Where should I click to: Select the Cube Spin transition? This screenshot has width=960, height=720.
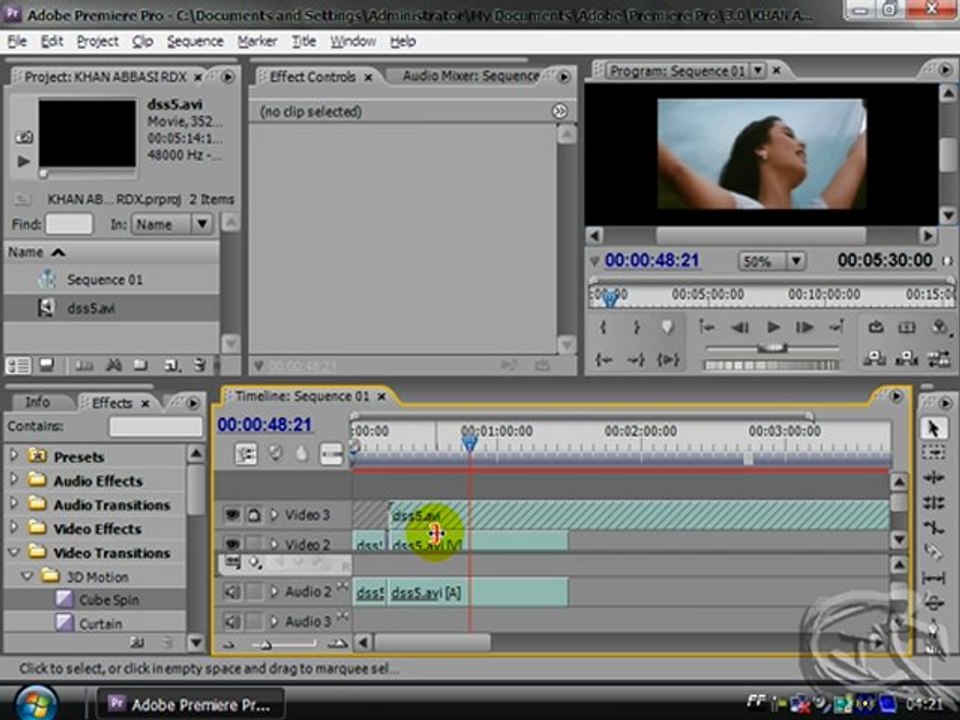pyautogui.click(x=108, y=600)
